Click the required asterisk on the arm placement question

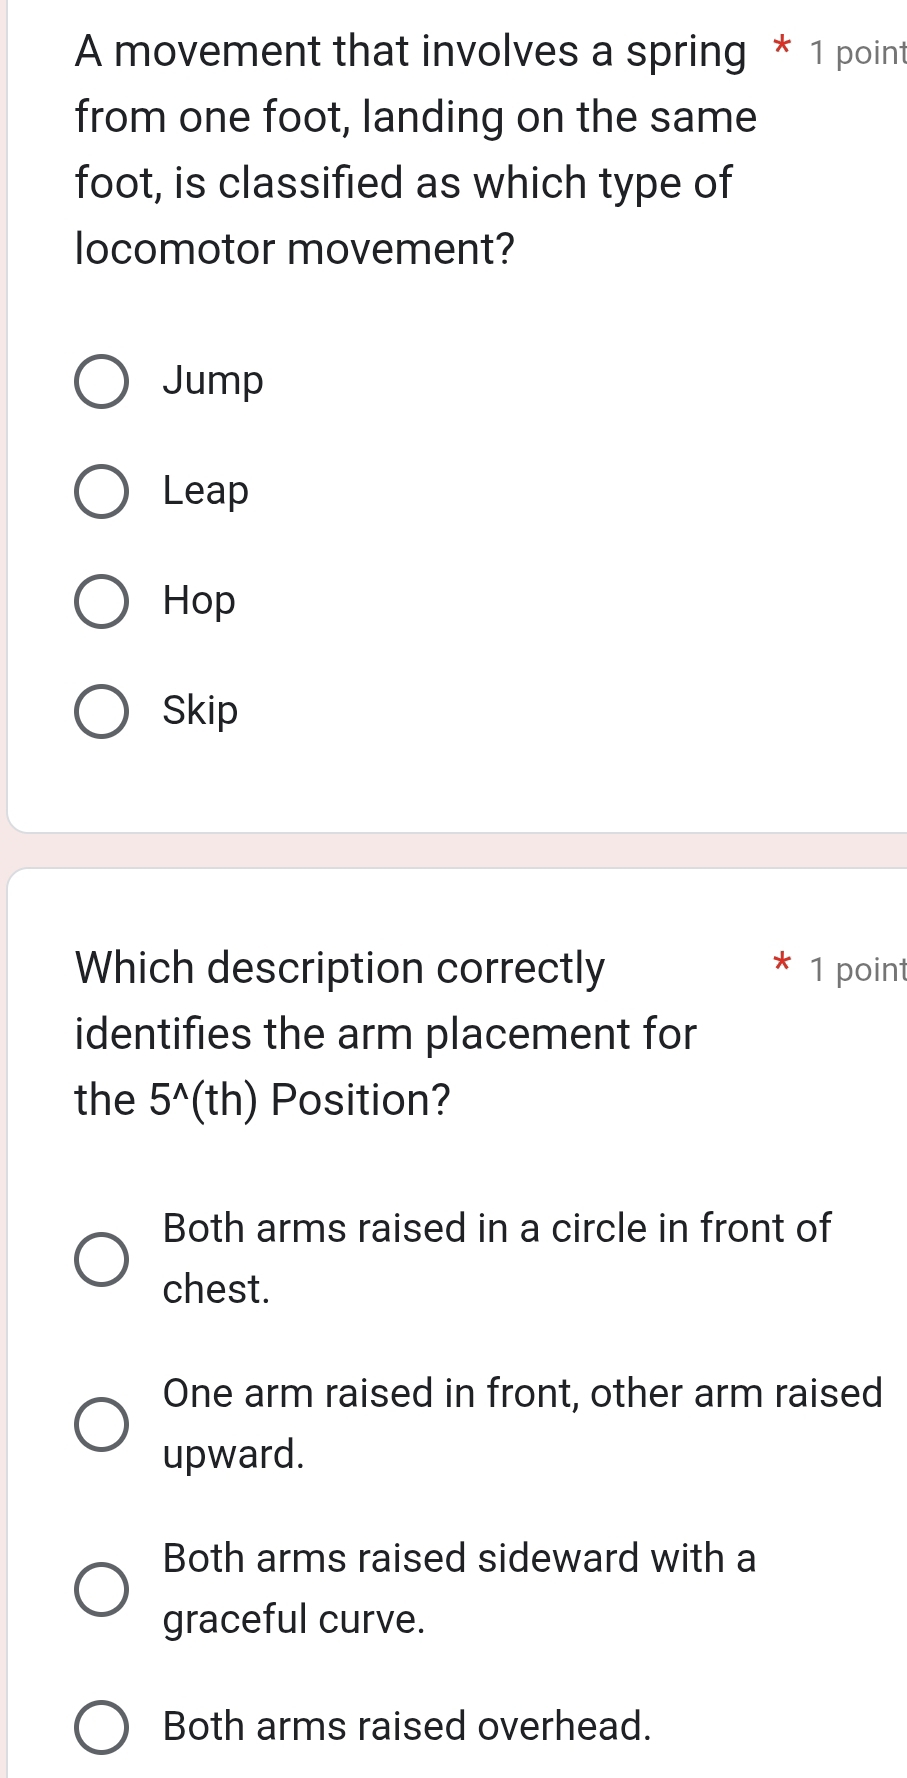point(783,963)
